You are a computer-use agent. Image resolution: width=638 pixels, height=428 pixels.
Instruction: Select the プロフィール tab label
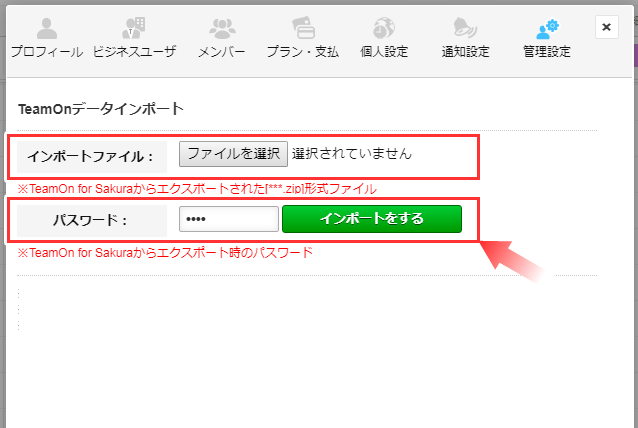[x=47, y=52]
